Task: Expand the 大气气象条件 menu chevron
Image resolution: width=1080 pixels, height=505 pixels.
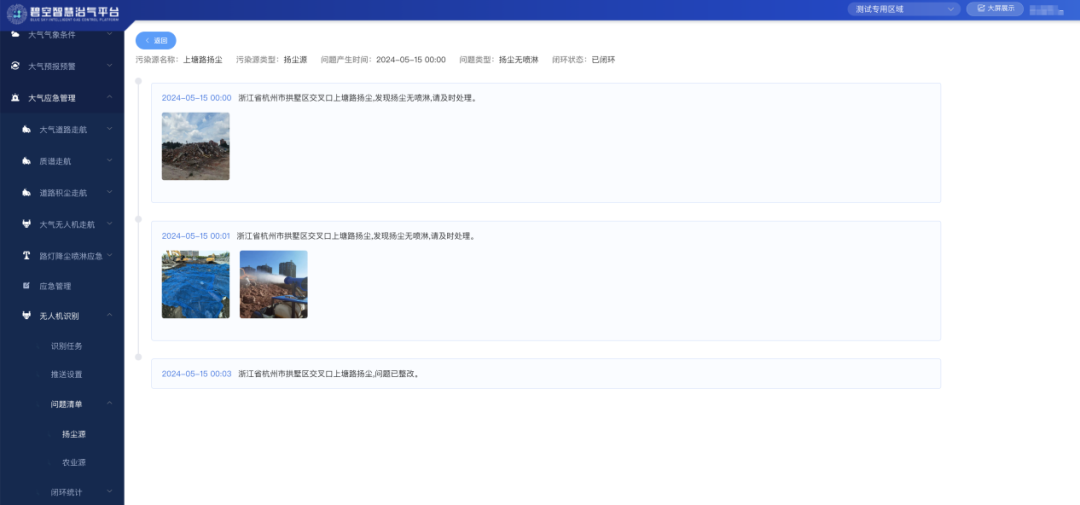Action: [x=109, y=35]
